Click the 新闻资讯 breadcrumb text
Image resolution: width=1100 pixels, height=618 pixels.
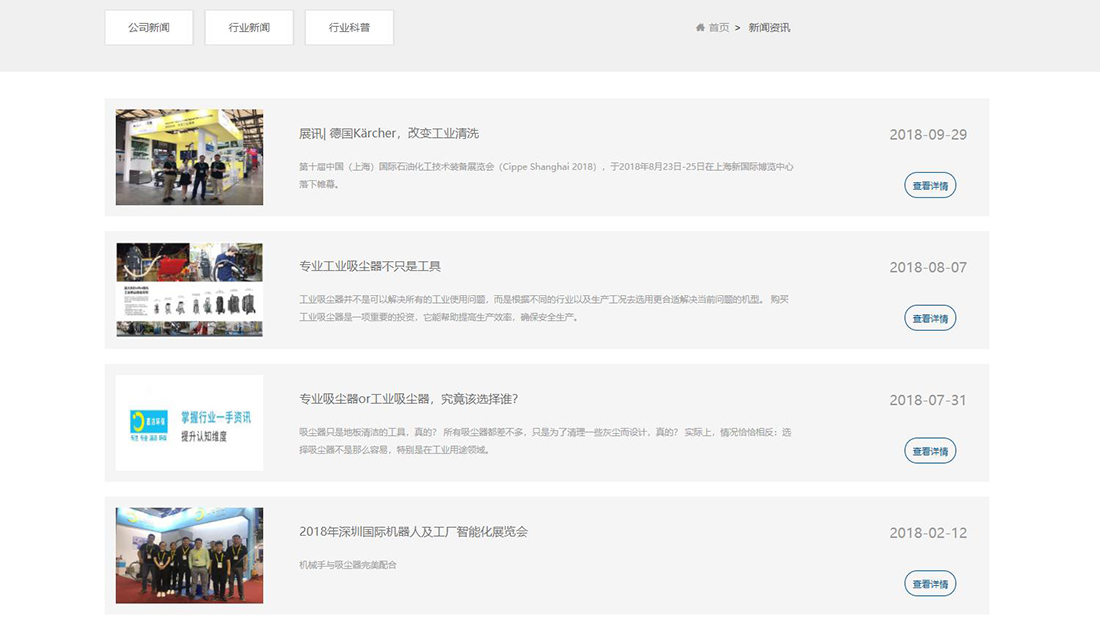769,27
